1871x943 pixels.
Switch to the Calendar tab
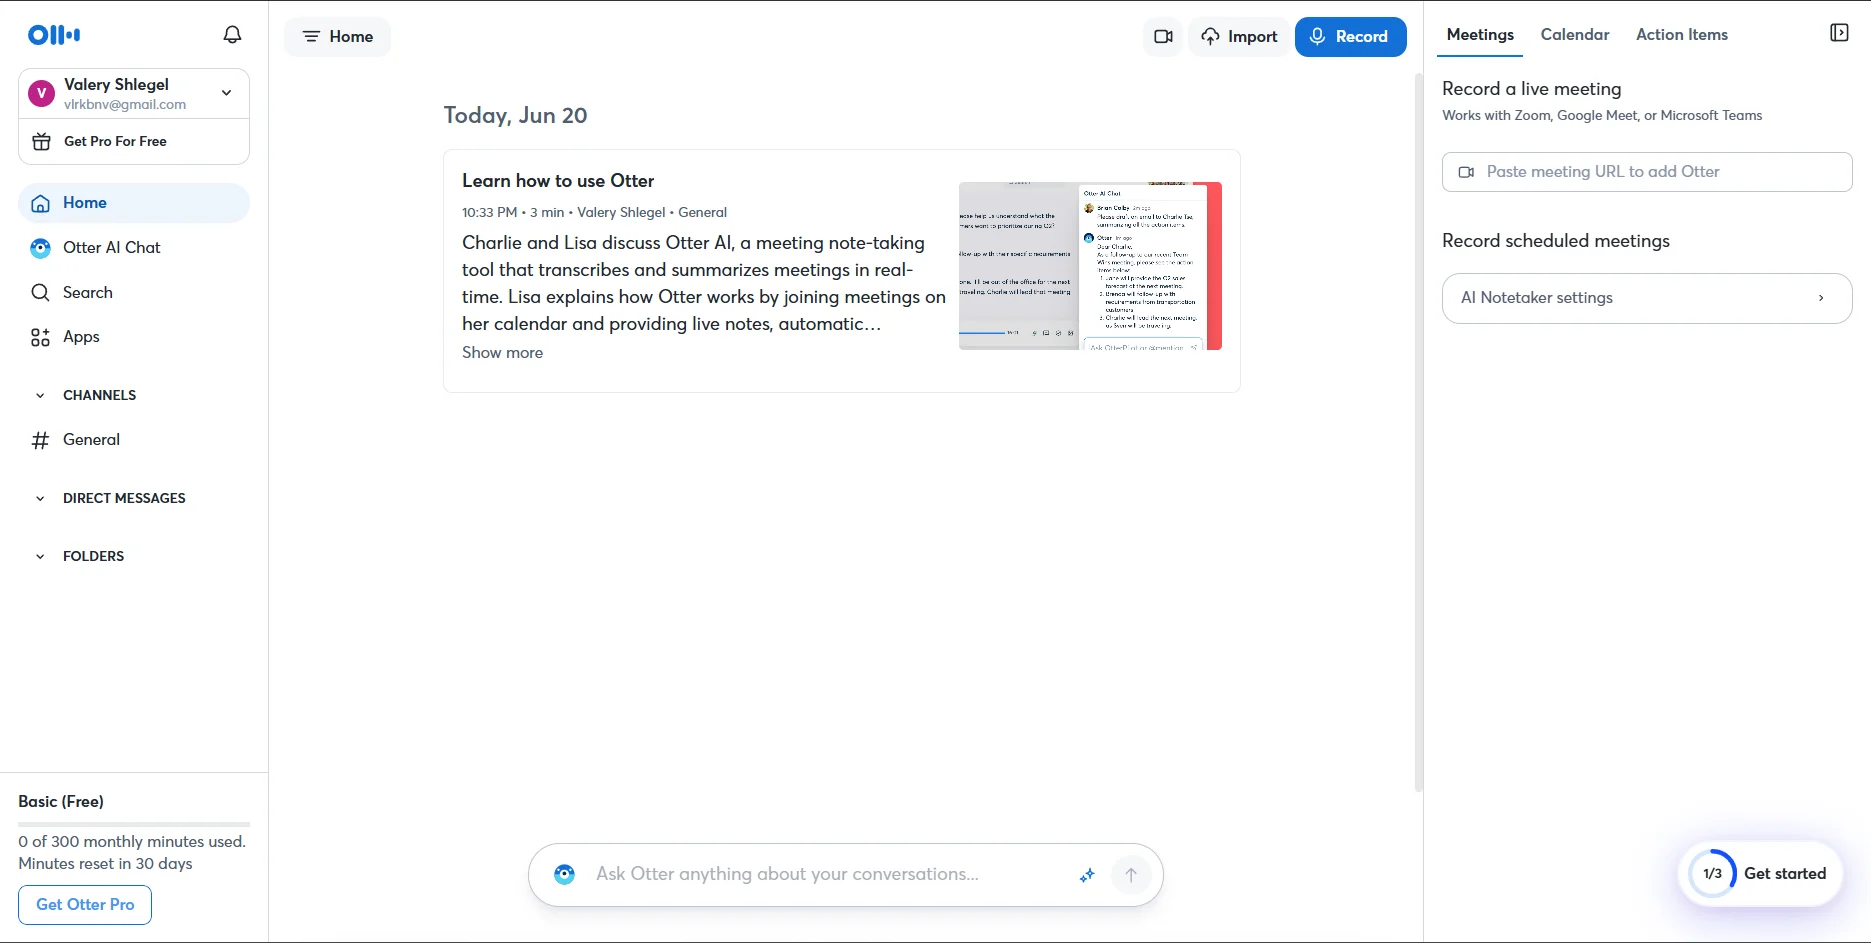pyautogui.click(x=1575, y=34)
